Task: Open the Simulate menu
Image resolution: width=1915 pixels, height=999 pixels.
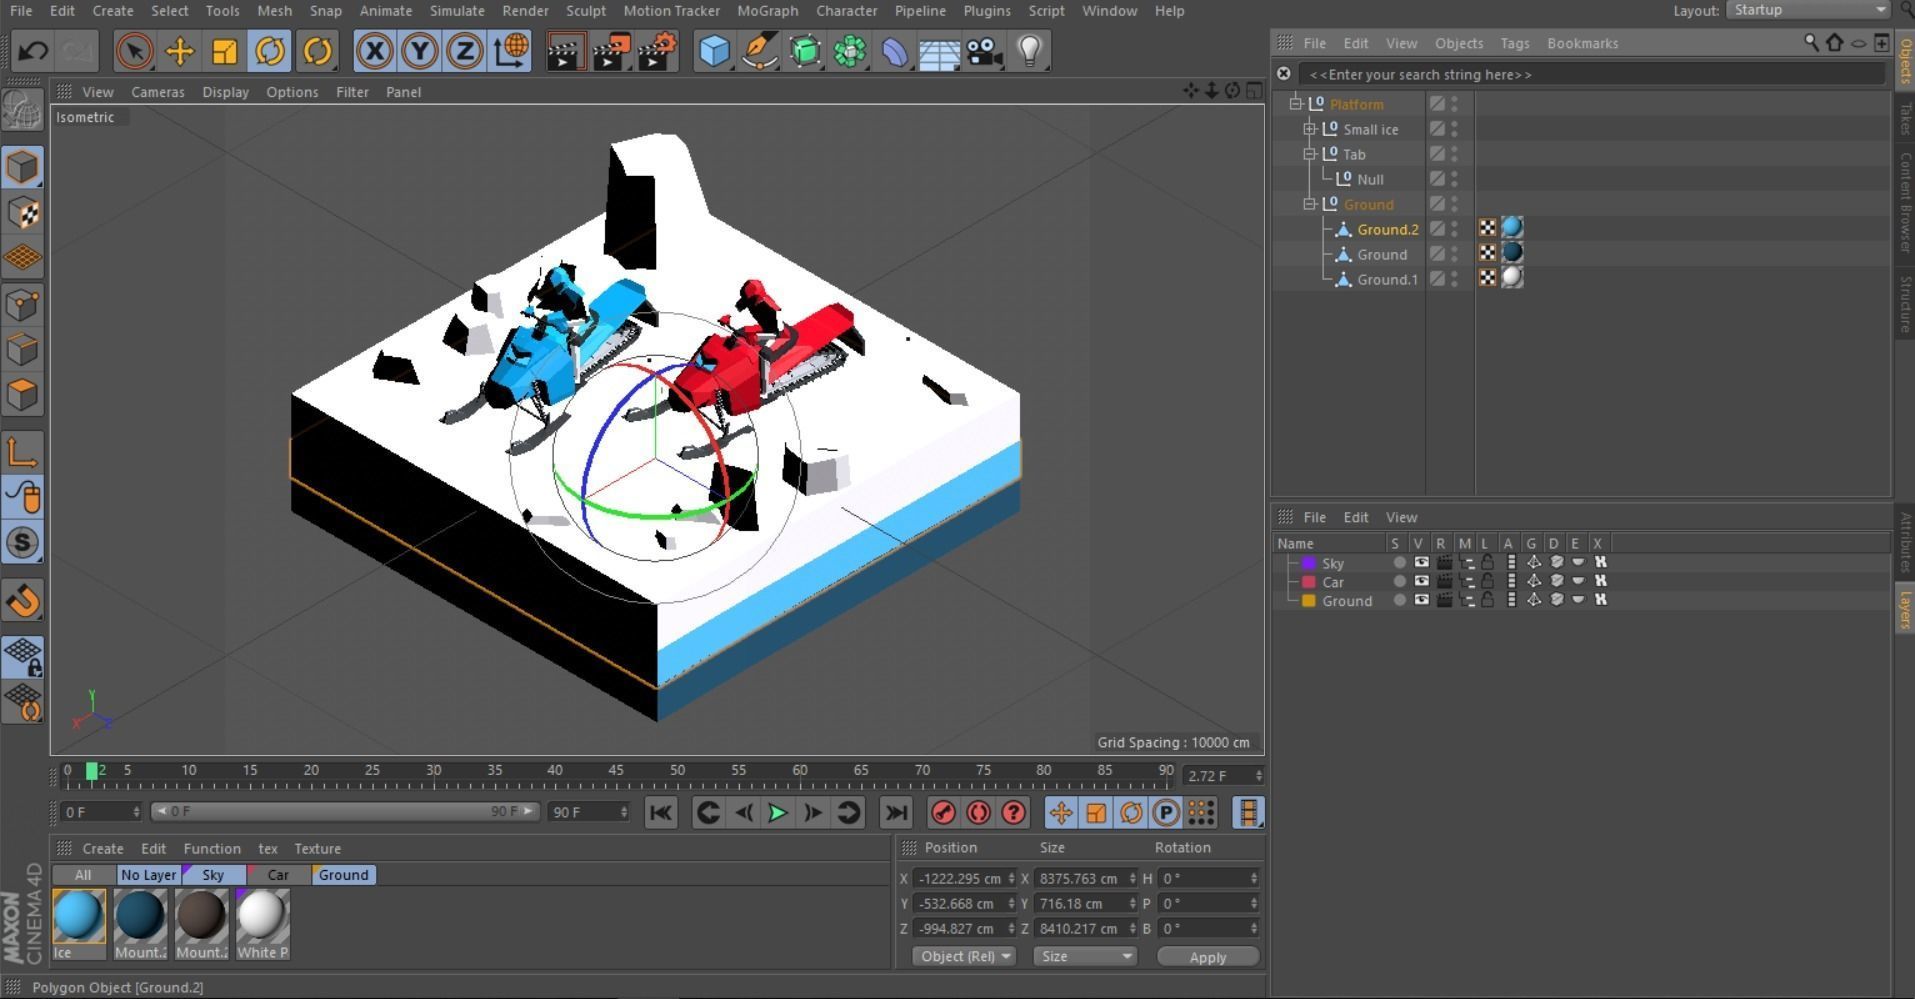Action: (x=457, y=11)
